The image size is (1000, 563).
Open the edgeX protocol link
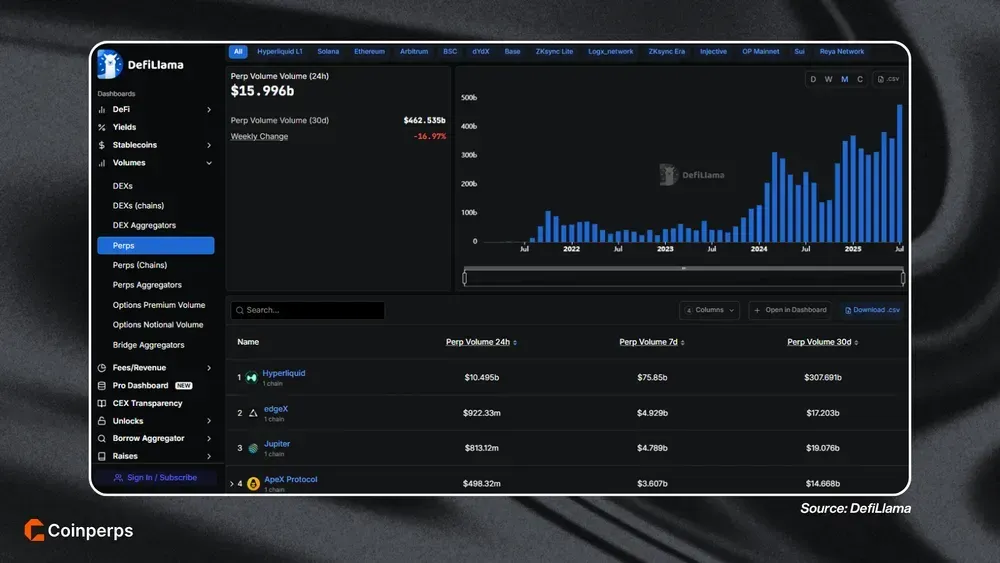pyautogui.click(x=276, y=409)
